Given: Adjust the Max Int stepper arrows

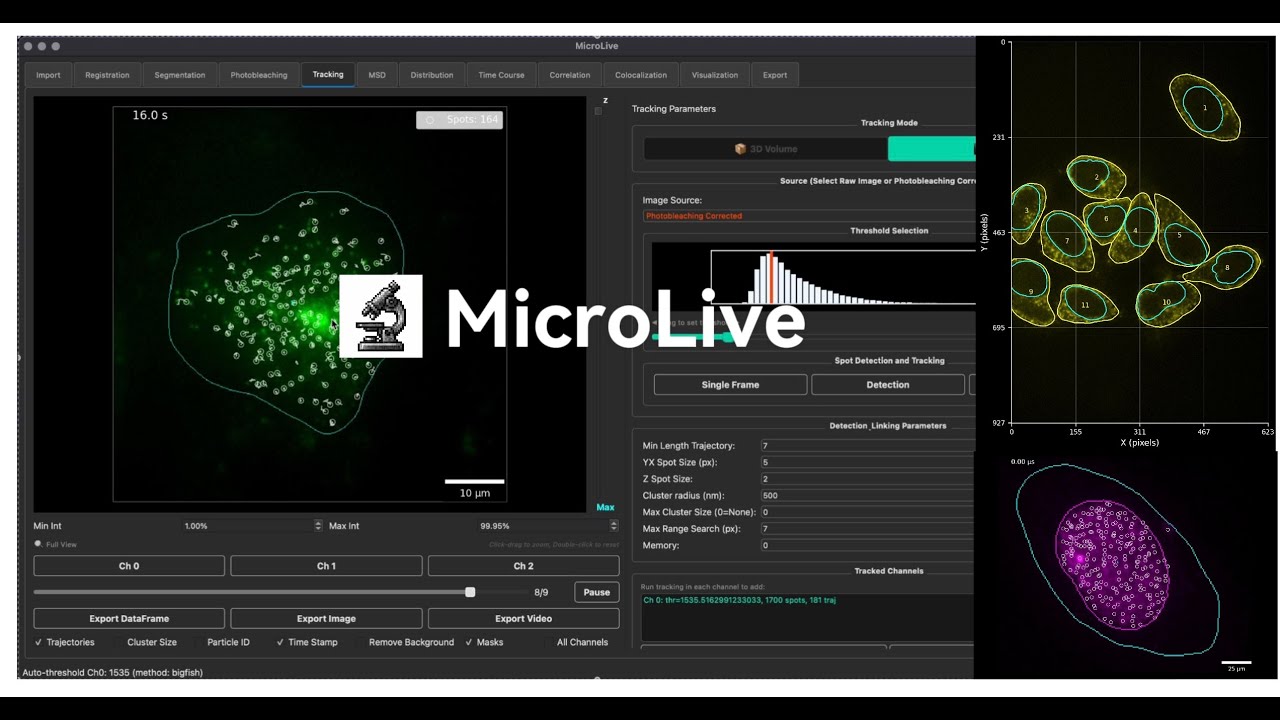Looking at the screenshot, I should click(614, 525).
